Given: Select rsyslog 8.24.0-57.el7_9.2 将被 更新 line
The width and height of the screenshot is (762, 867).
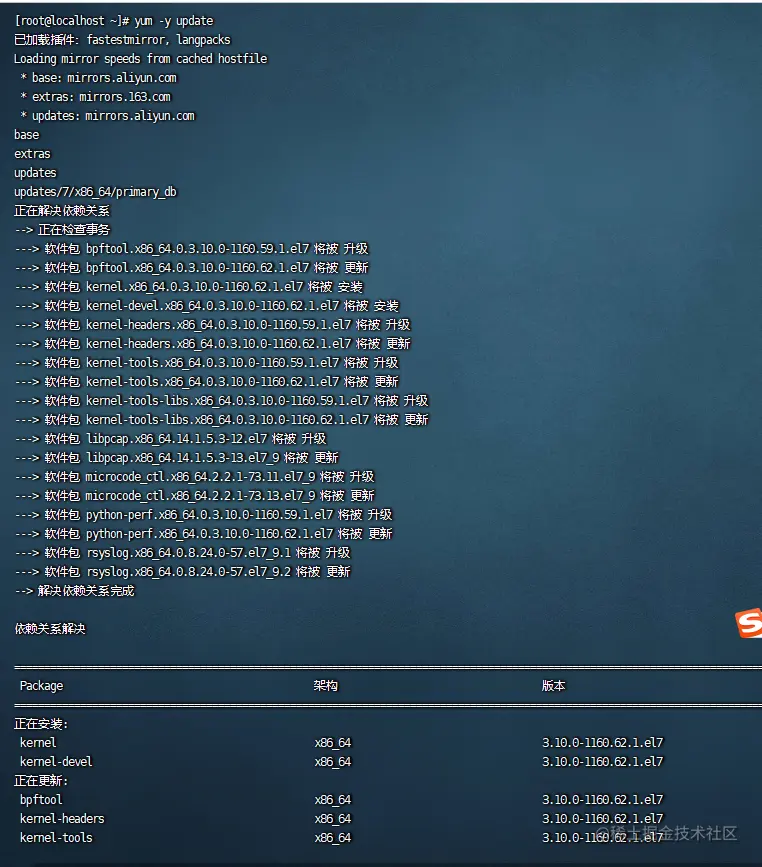Looking at the screenshot, I should tap(182, 572).
